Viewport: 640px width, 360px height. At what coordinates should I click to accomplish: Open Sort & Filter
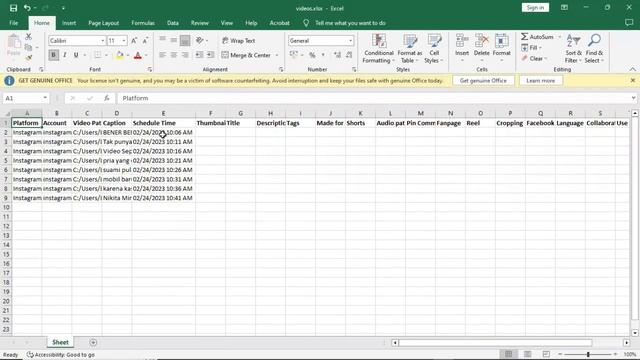573,49
